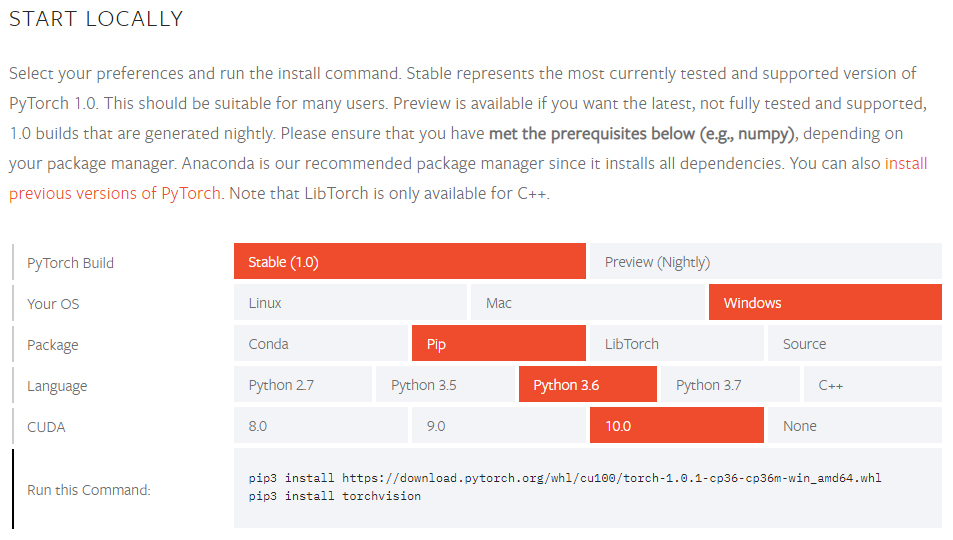Select the Stable (1.0) build option
The image size is (953, 540).
pos(409,262)
